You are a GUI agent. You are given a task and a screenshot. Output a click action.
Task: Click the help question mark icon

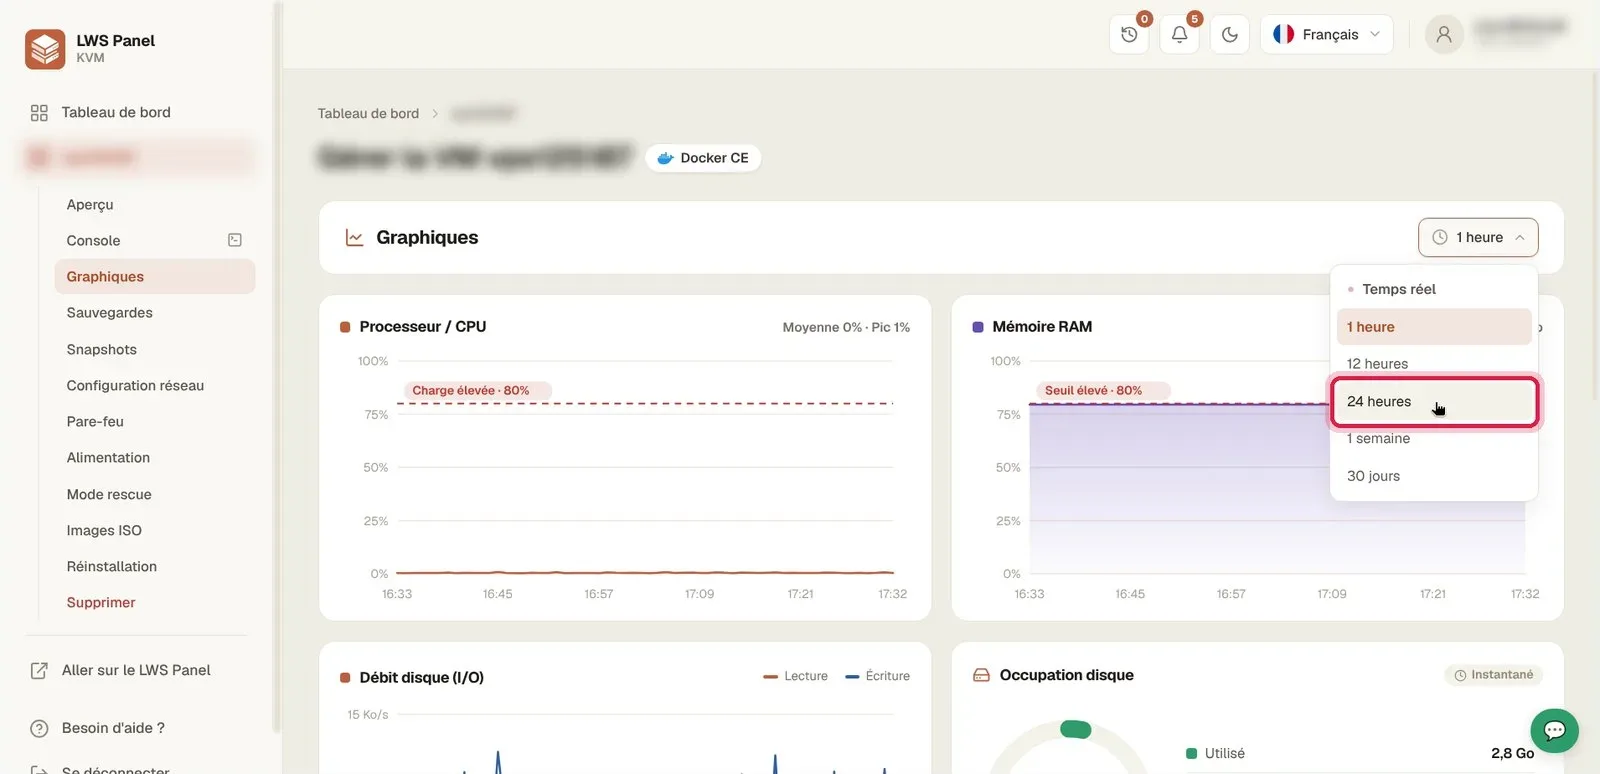tap(39, 729)
